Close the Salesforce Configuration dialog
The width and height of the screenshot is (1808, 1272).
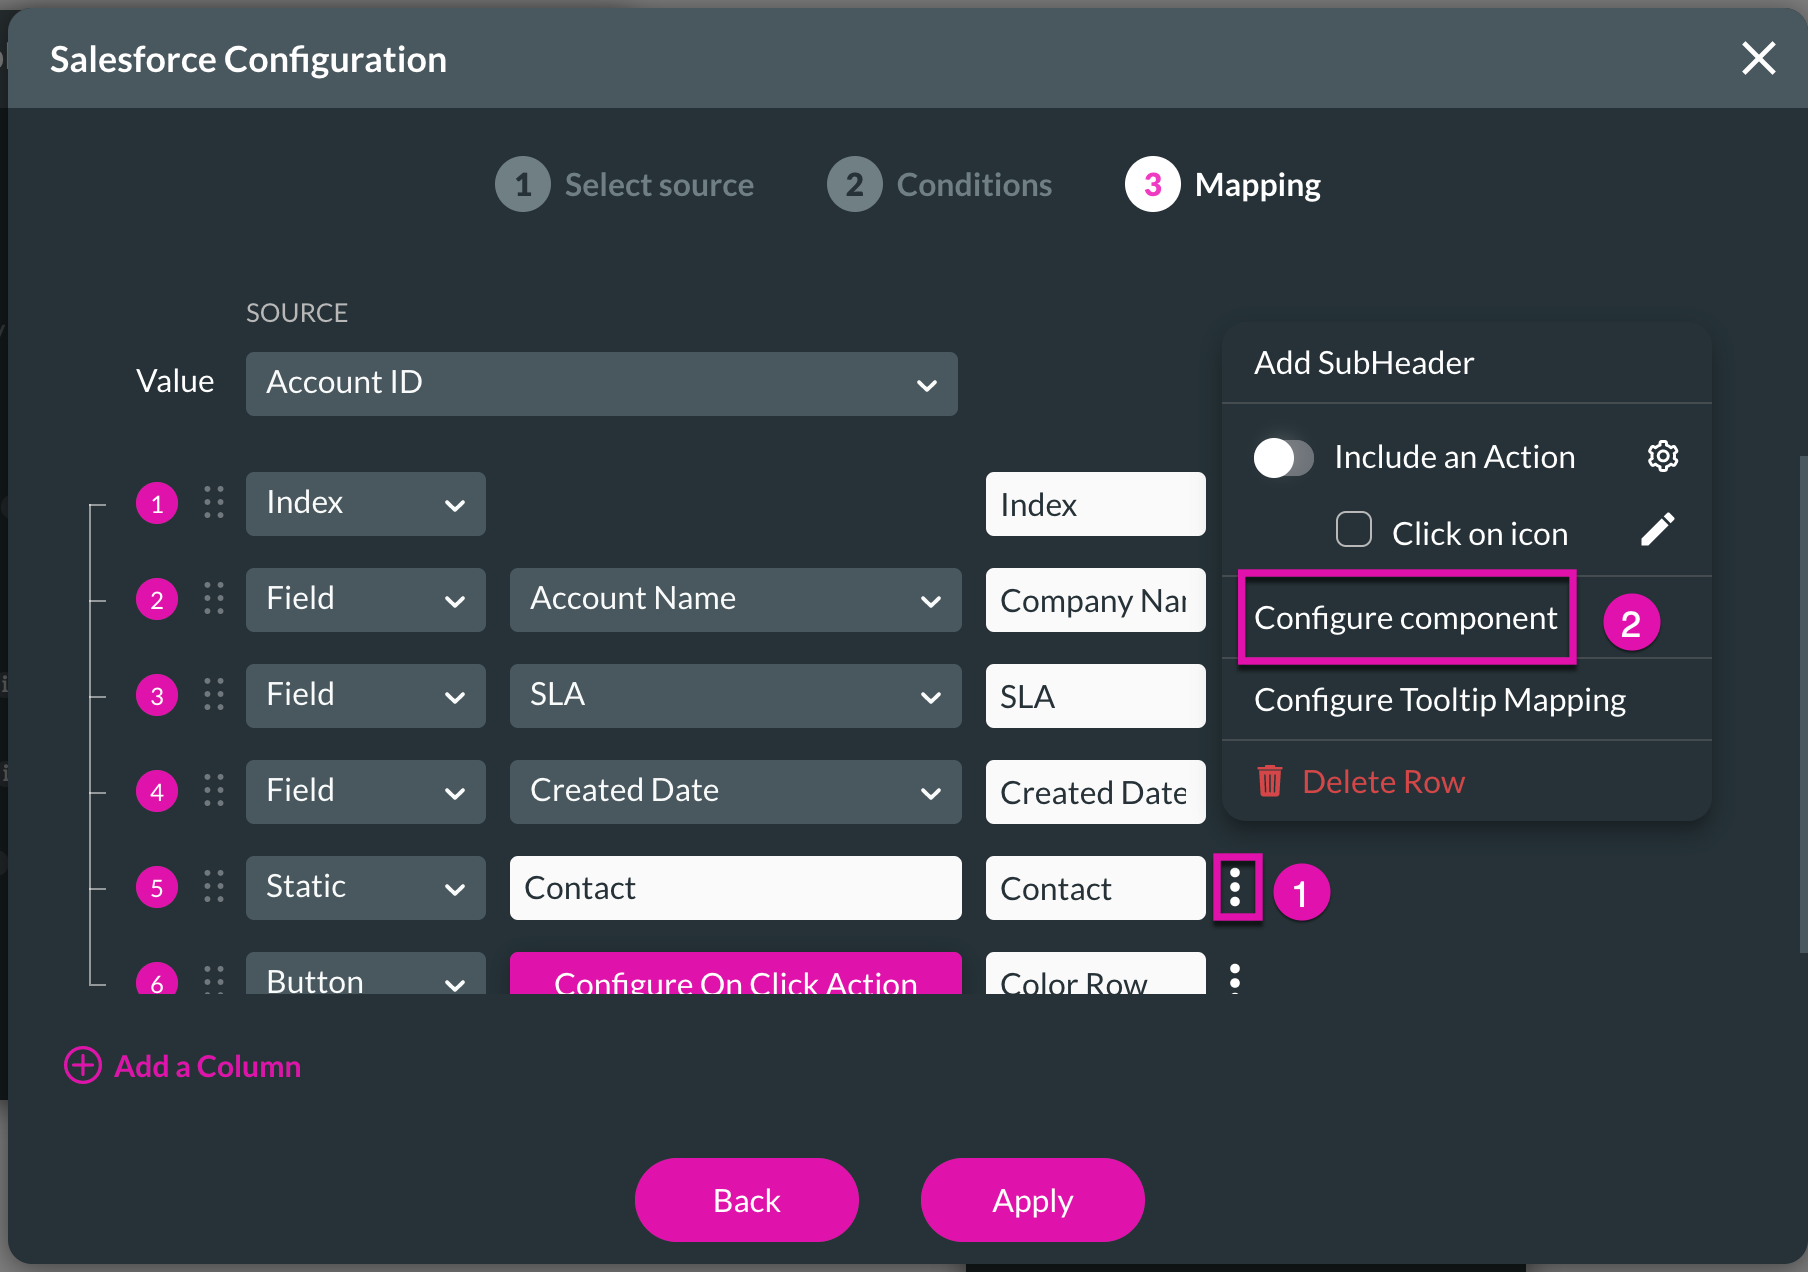coord(1758,58)
